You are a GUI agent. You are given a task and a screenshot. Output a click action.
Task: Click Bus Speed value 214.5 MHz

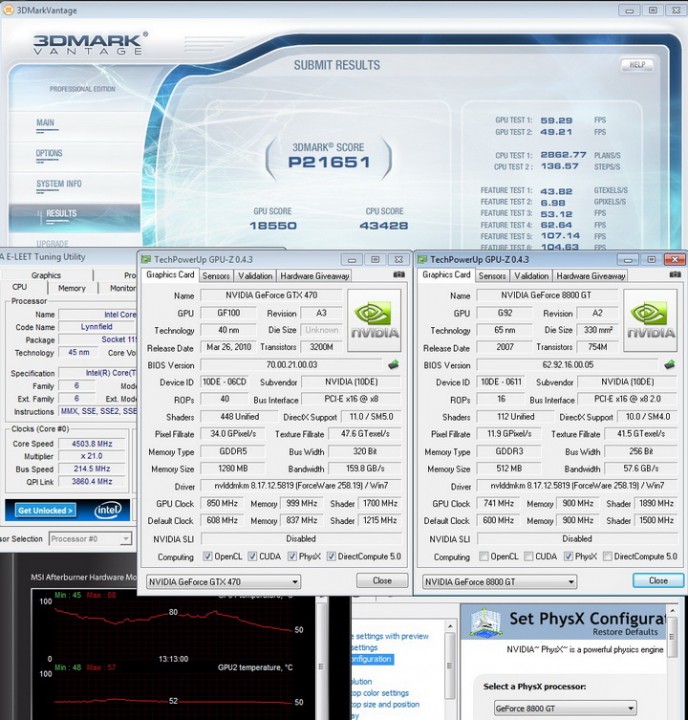pyautogui.click(x=92, y=469)
